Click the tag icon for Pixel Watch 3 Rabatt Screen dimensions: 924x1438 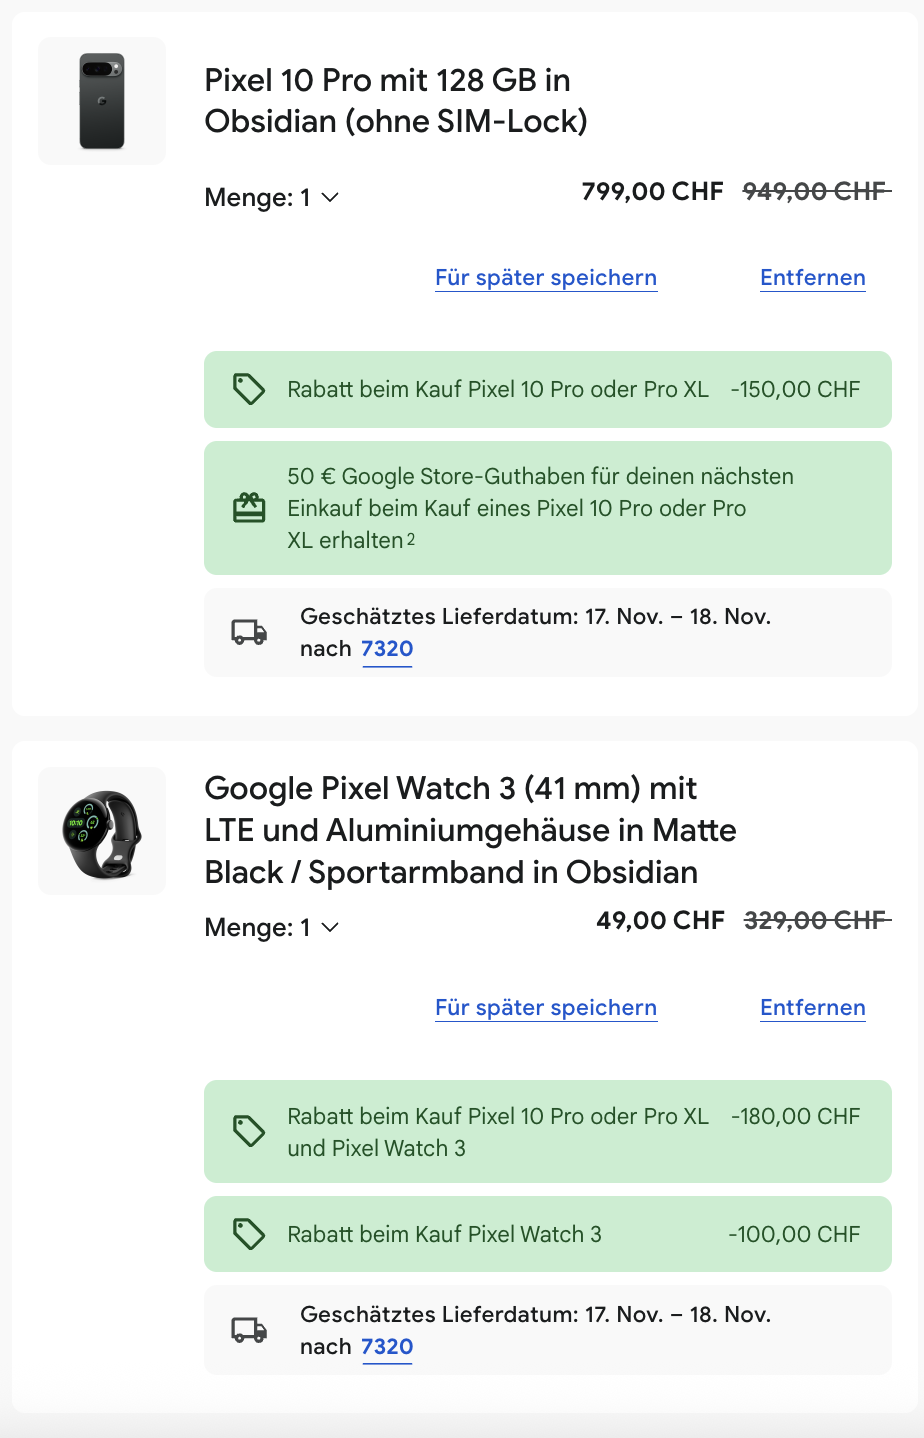tap(249, 1234)
